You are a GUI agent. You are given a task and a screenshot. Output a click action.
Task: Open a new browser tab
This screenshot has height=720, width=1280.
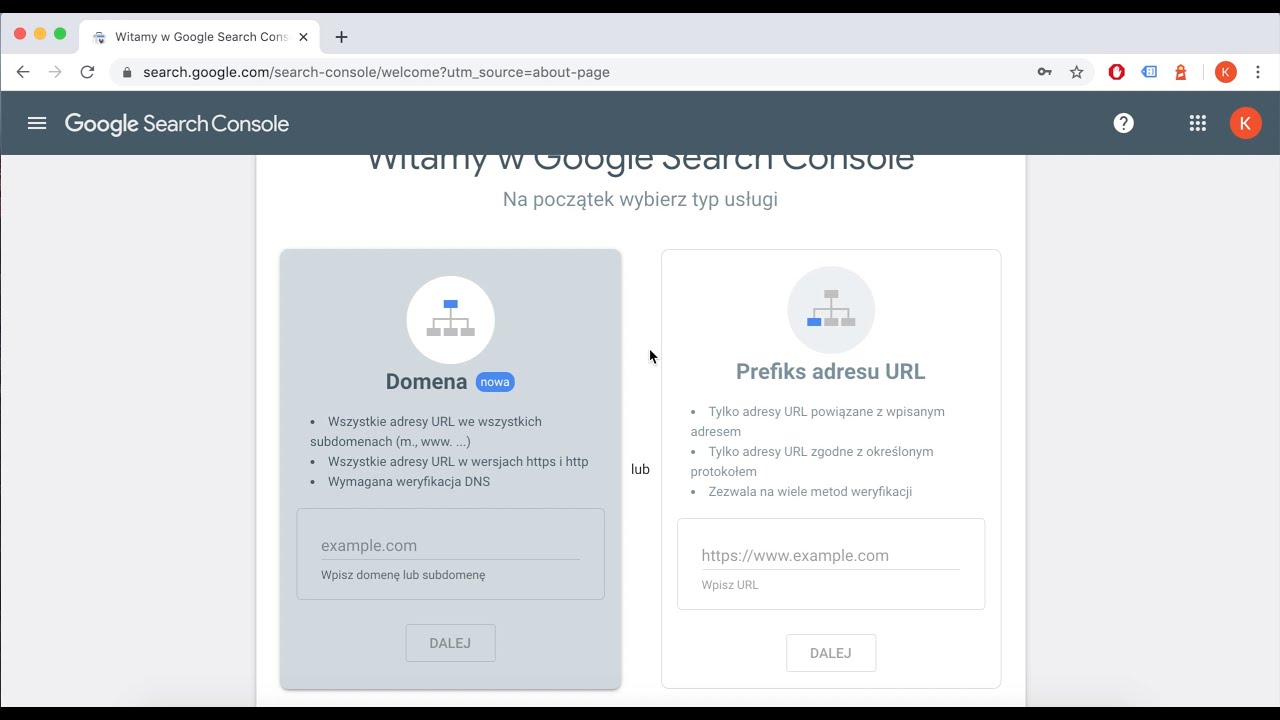[341, 37]
